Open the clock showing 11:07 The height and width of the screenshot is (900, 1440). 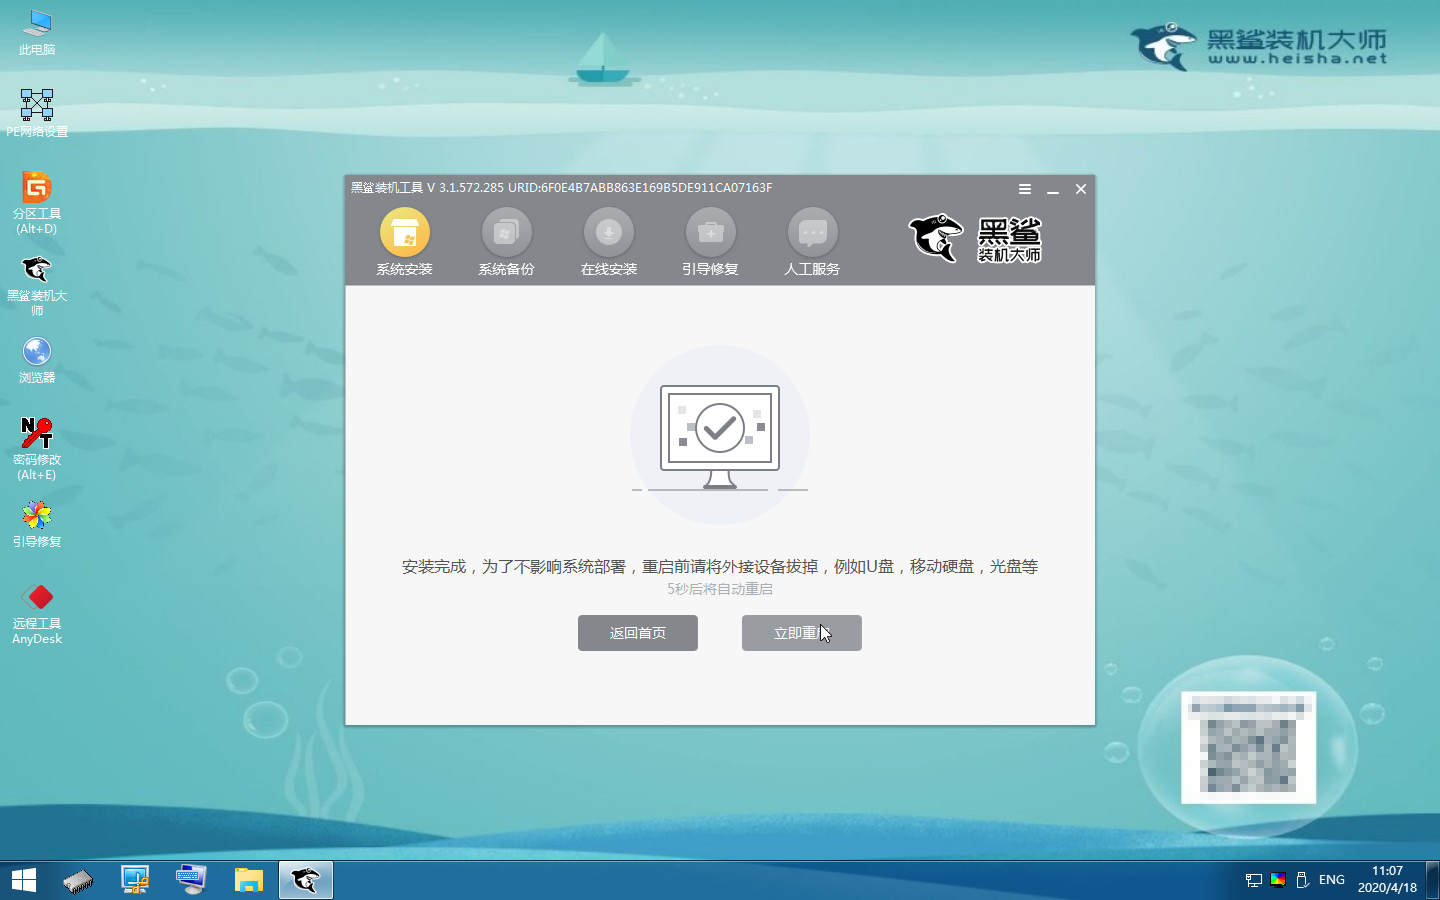[1387, 880]
